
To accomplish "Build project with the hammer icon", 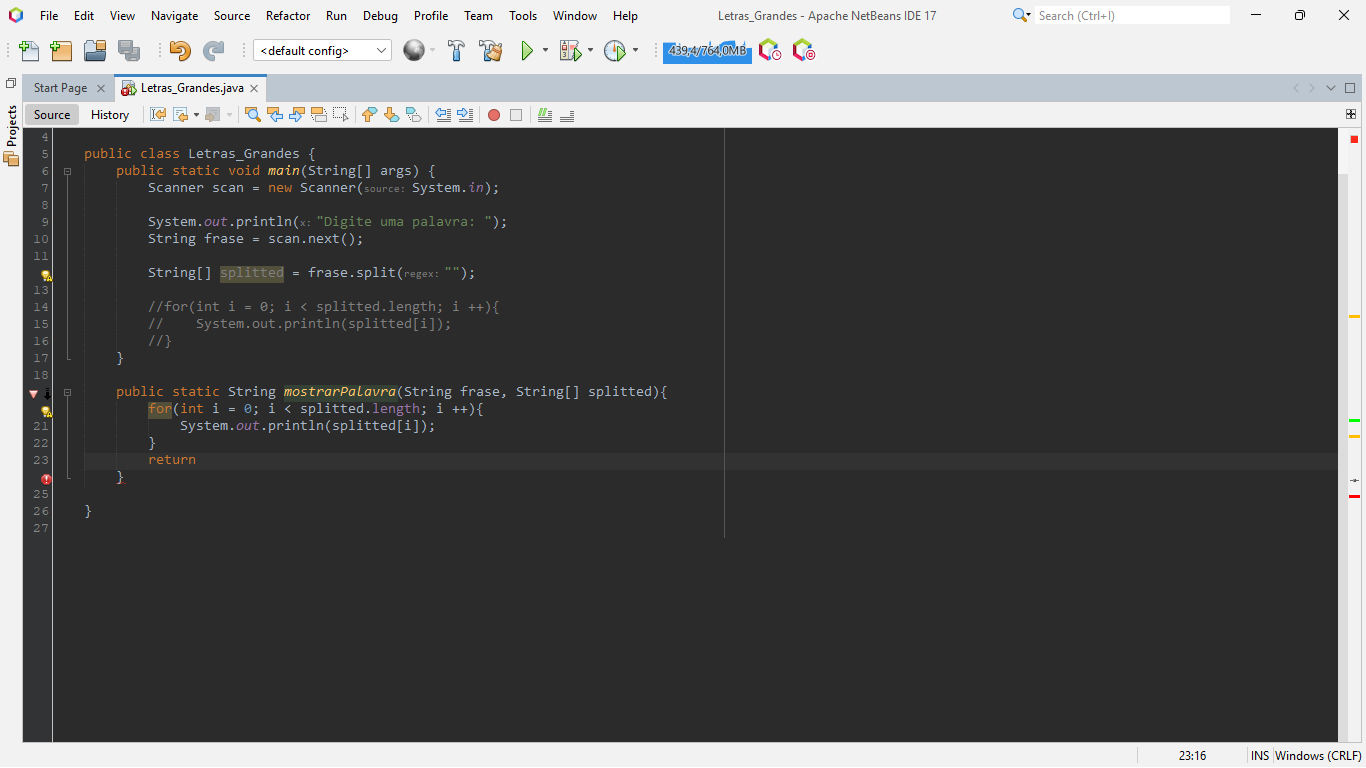I will (x=457, y=51).
